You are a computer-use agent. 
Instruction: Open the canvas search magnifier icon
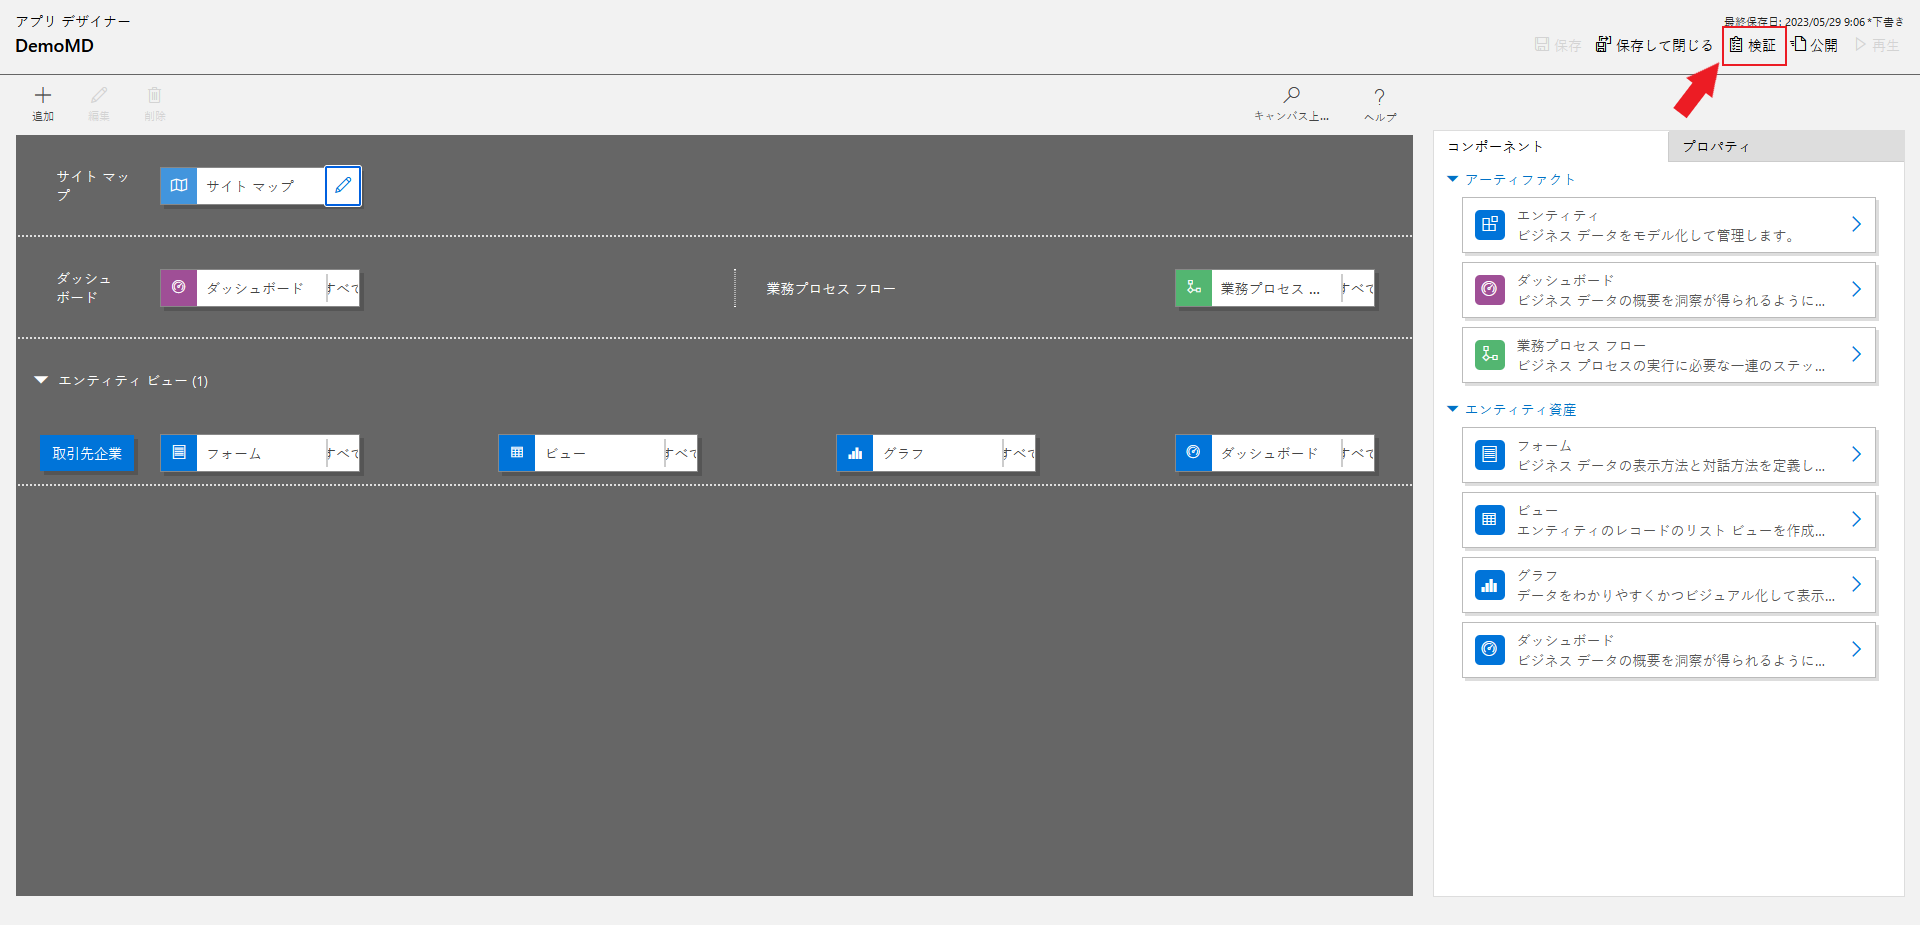pos(1292,96)
